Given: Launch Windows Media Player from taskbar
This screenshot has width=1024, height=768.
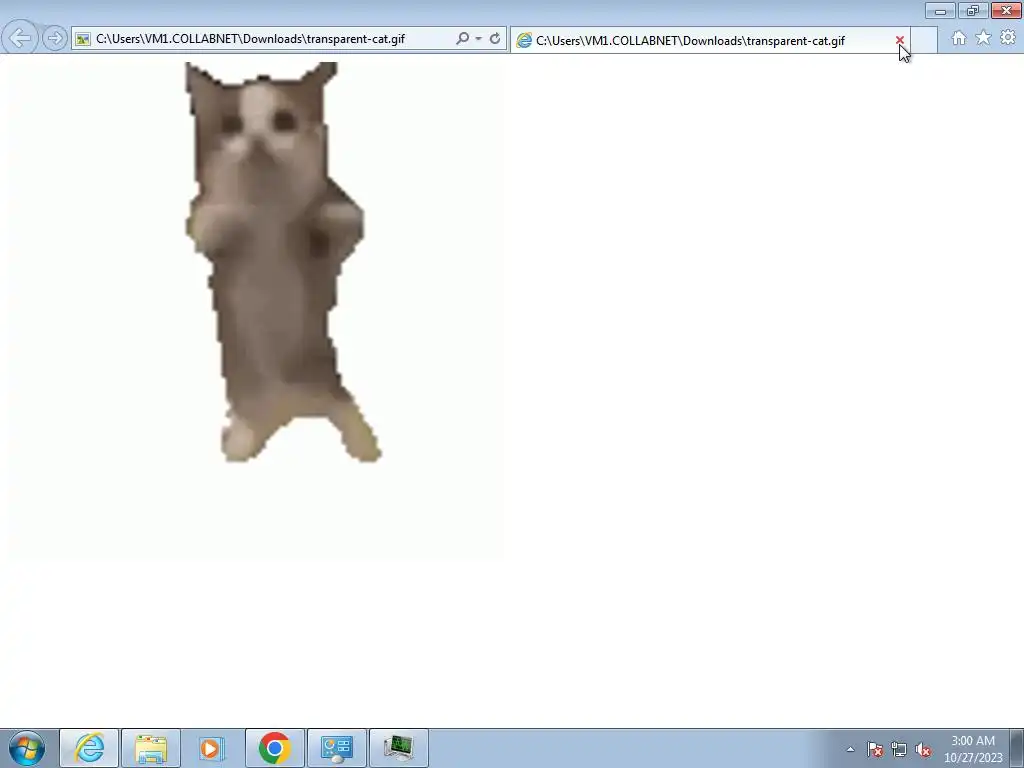Looking at the screenshot, I should pyautogui.click(x=212, y=748).
